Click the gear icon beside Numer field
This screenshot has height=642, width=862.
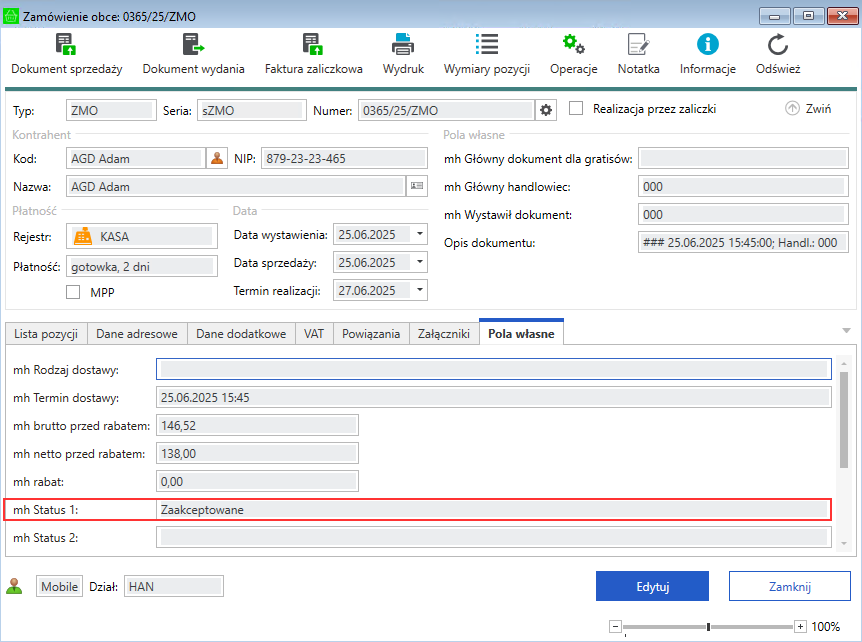[546, 110]
